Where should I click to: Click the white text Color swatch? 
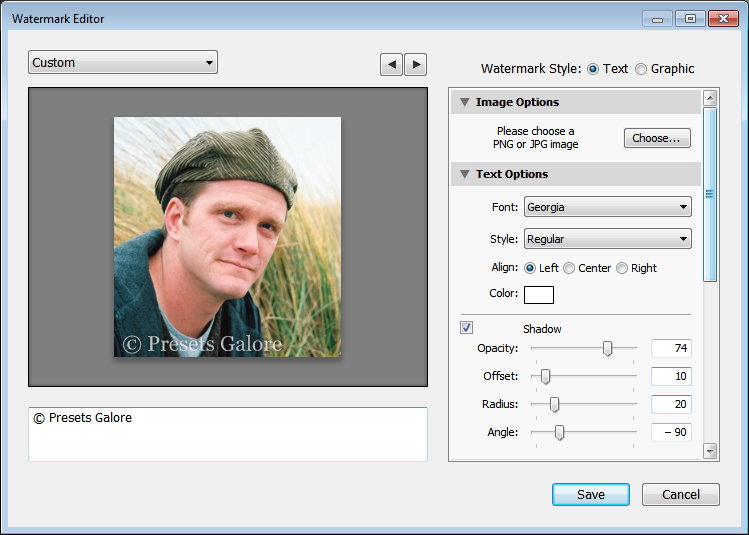(539, 294)
